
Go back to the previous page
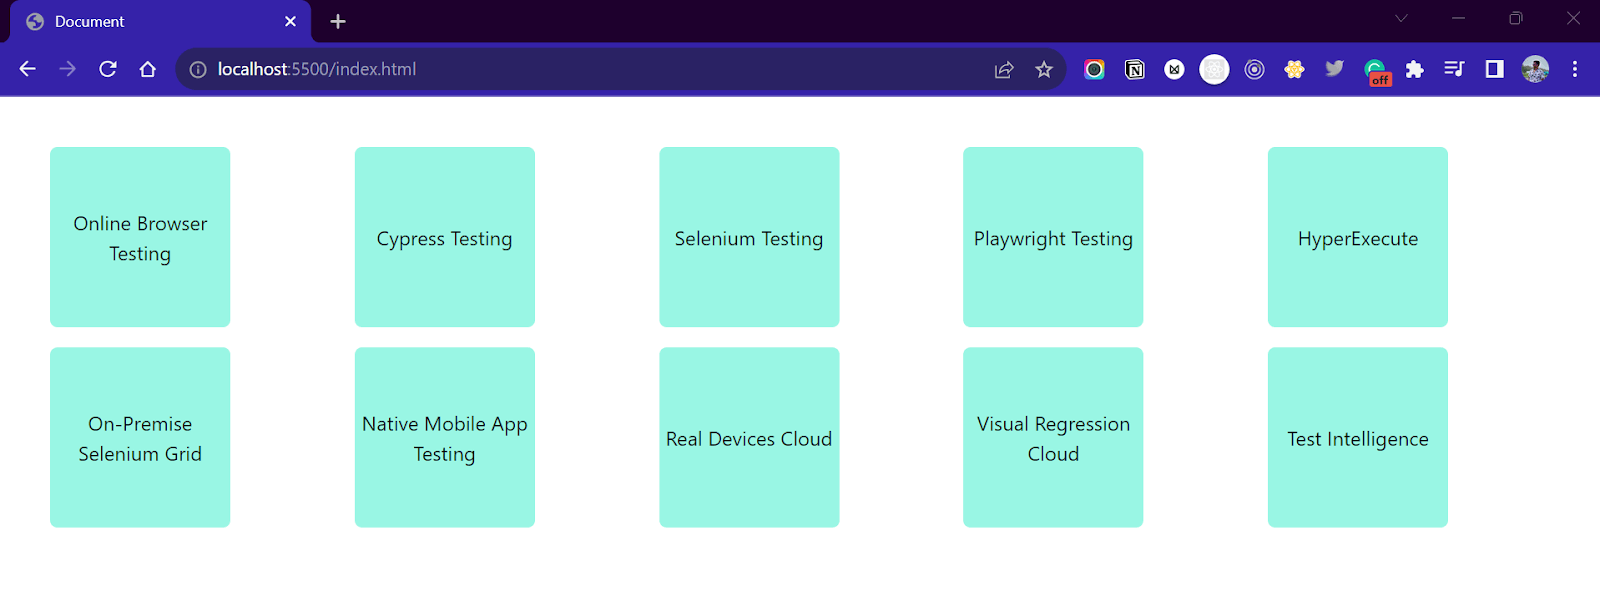[x=27, y=69]
